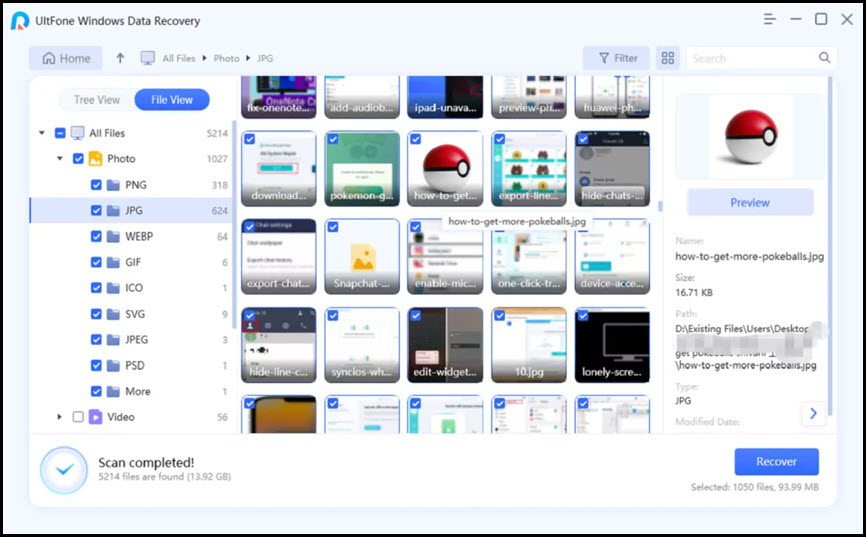Uncheck the PNG checkbox
Screen dimensions: 866x537
(x=96, y=185)
